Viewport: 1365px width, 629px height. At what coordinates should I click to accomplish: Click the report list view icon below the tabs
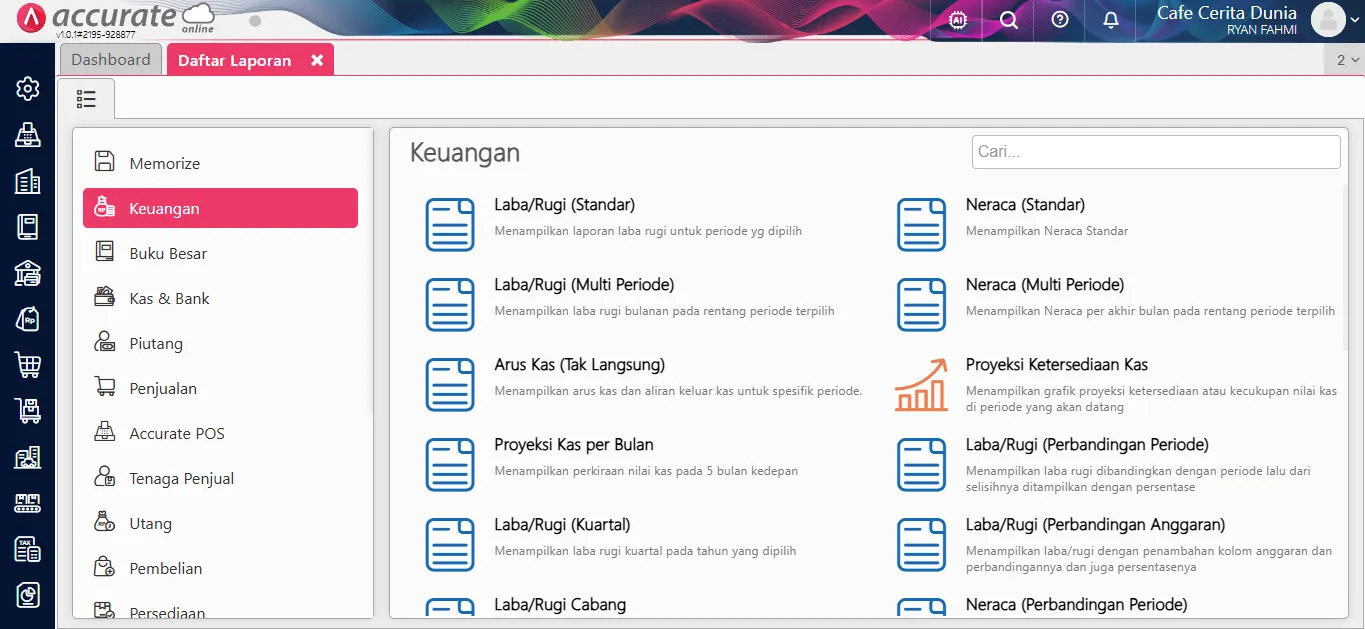coord(86,98)
